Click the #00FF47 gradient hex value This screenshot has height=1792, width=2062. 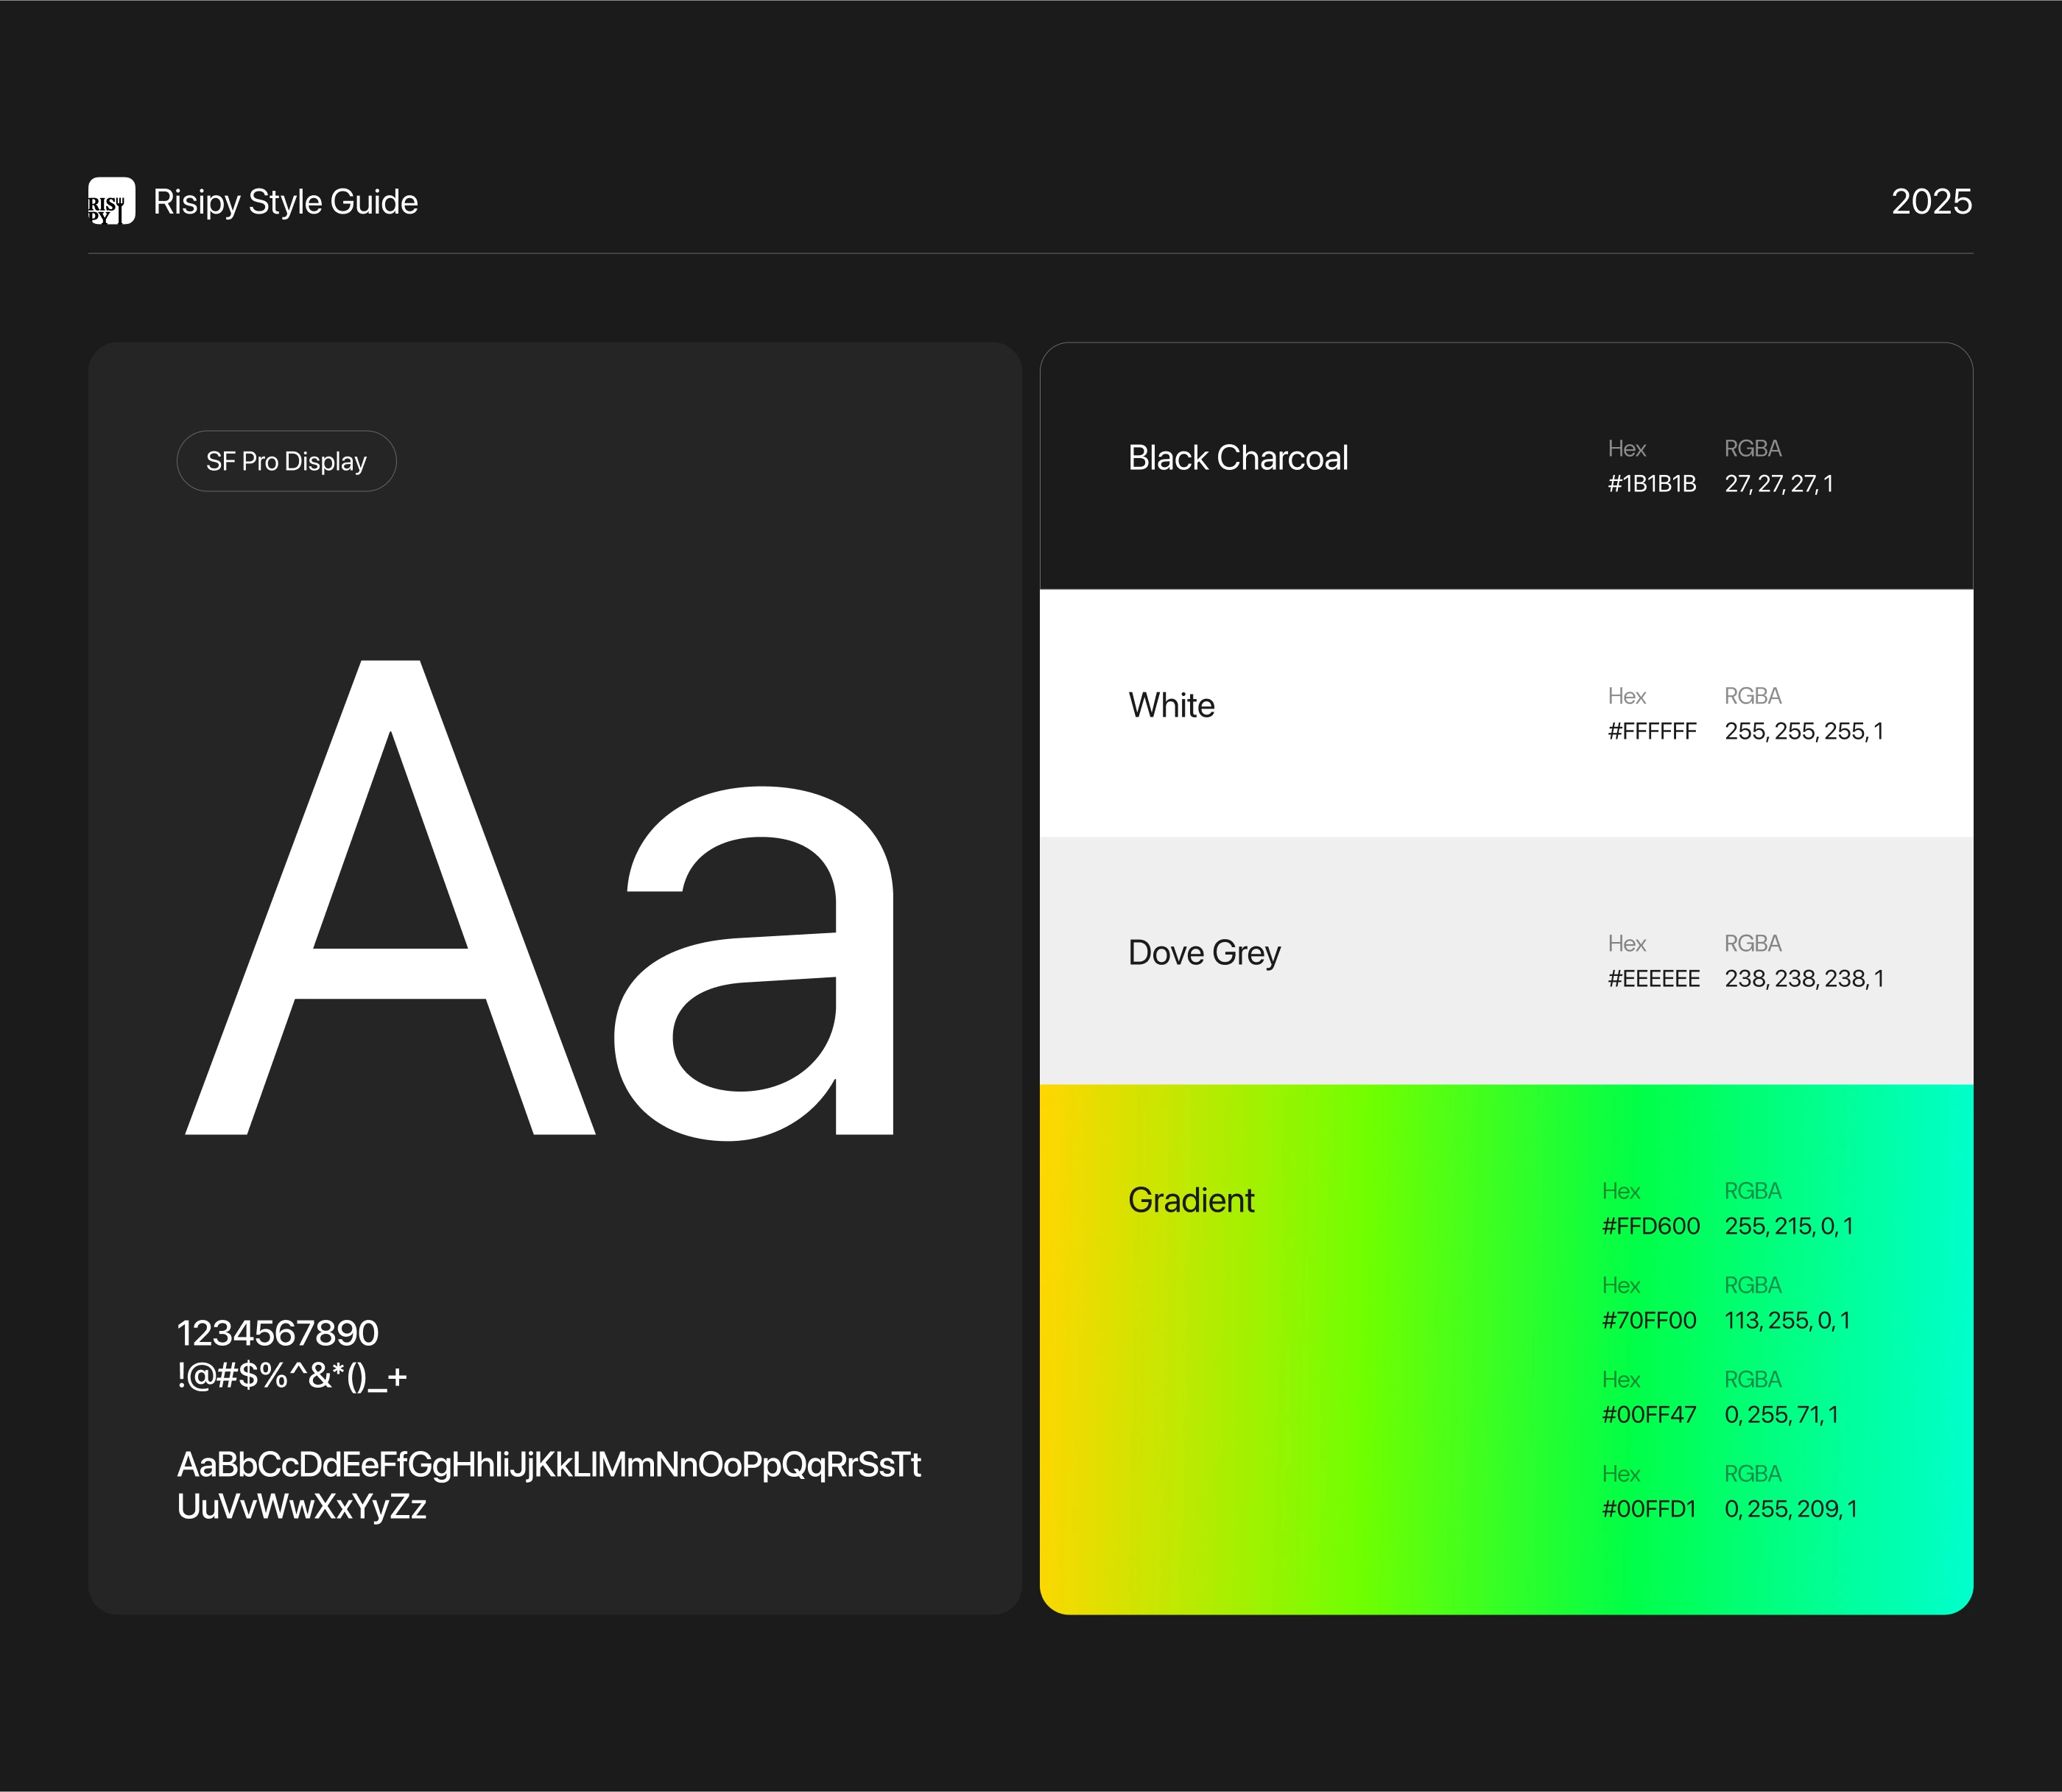coord(1648,1415)
